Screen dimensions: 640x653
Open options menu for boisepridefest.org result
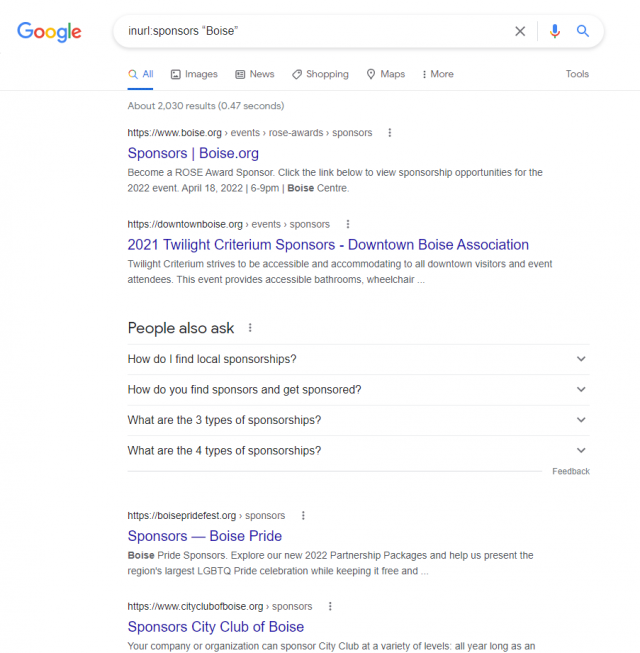(303, 516)
